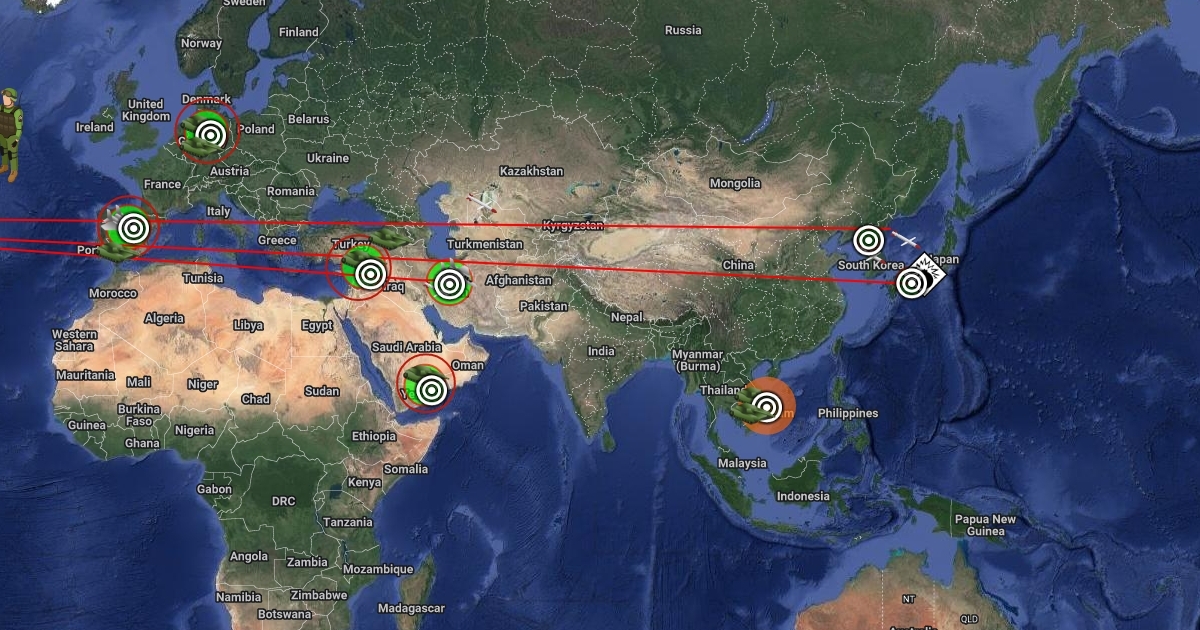This screenshot has height=630, width=1200.
Task: Select the target marker over Germany
Action: pyautogui.click(x=210, y=134)
